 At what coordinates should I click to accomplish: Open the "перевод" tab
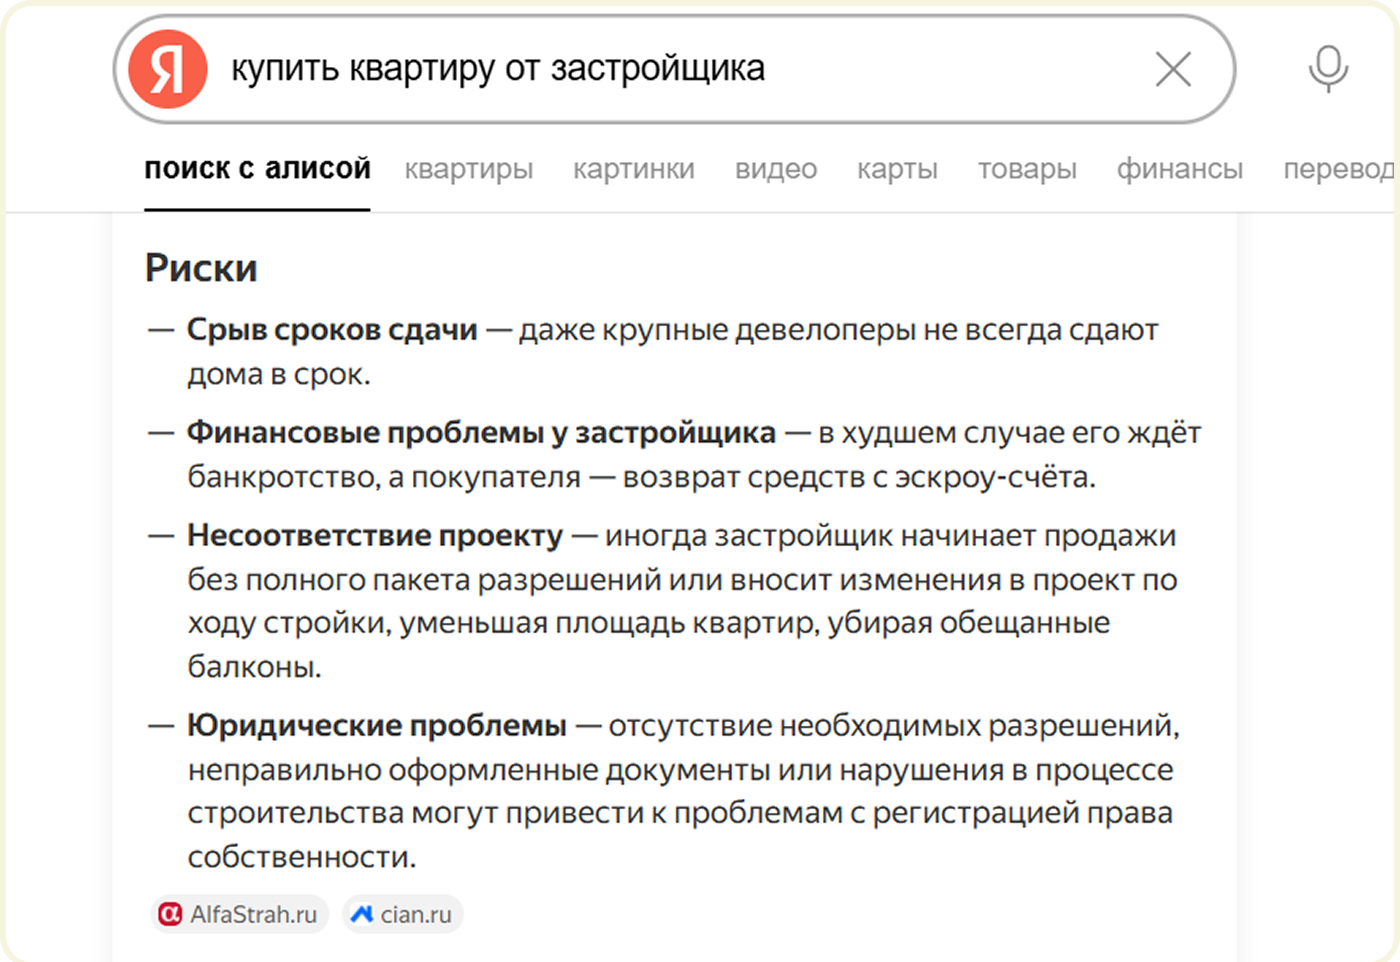tap(1336, 169)
